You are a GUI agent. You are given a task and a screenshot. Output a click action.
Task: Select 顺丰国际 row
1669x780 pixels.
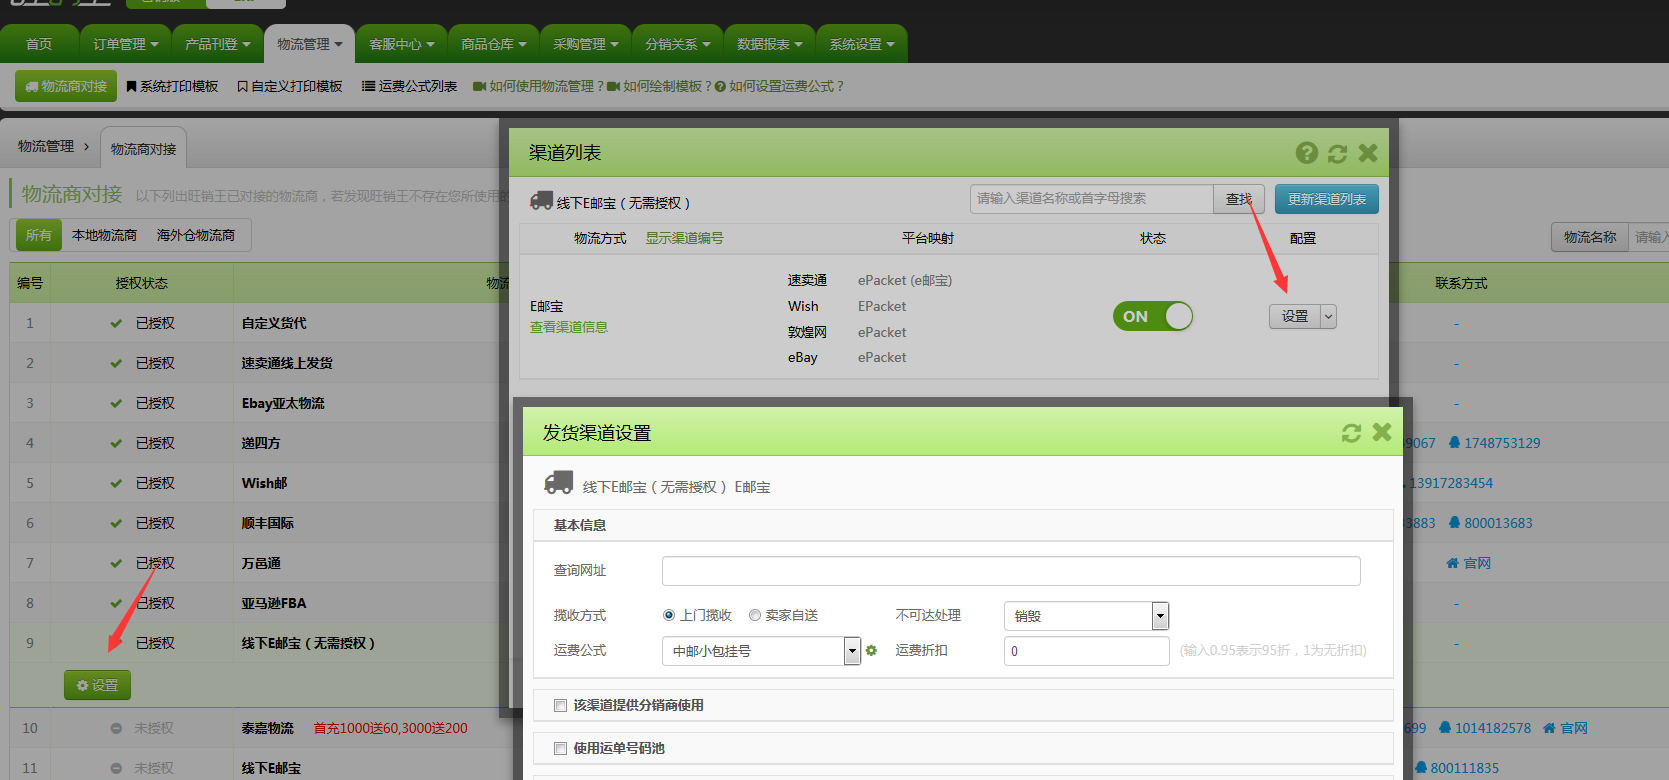(x=267, y=523)
